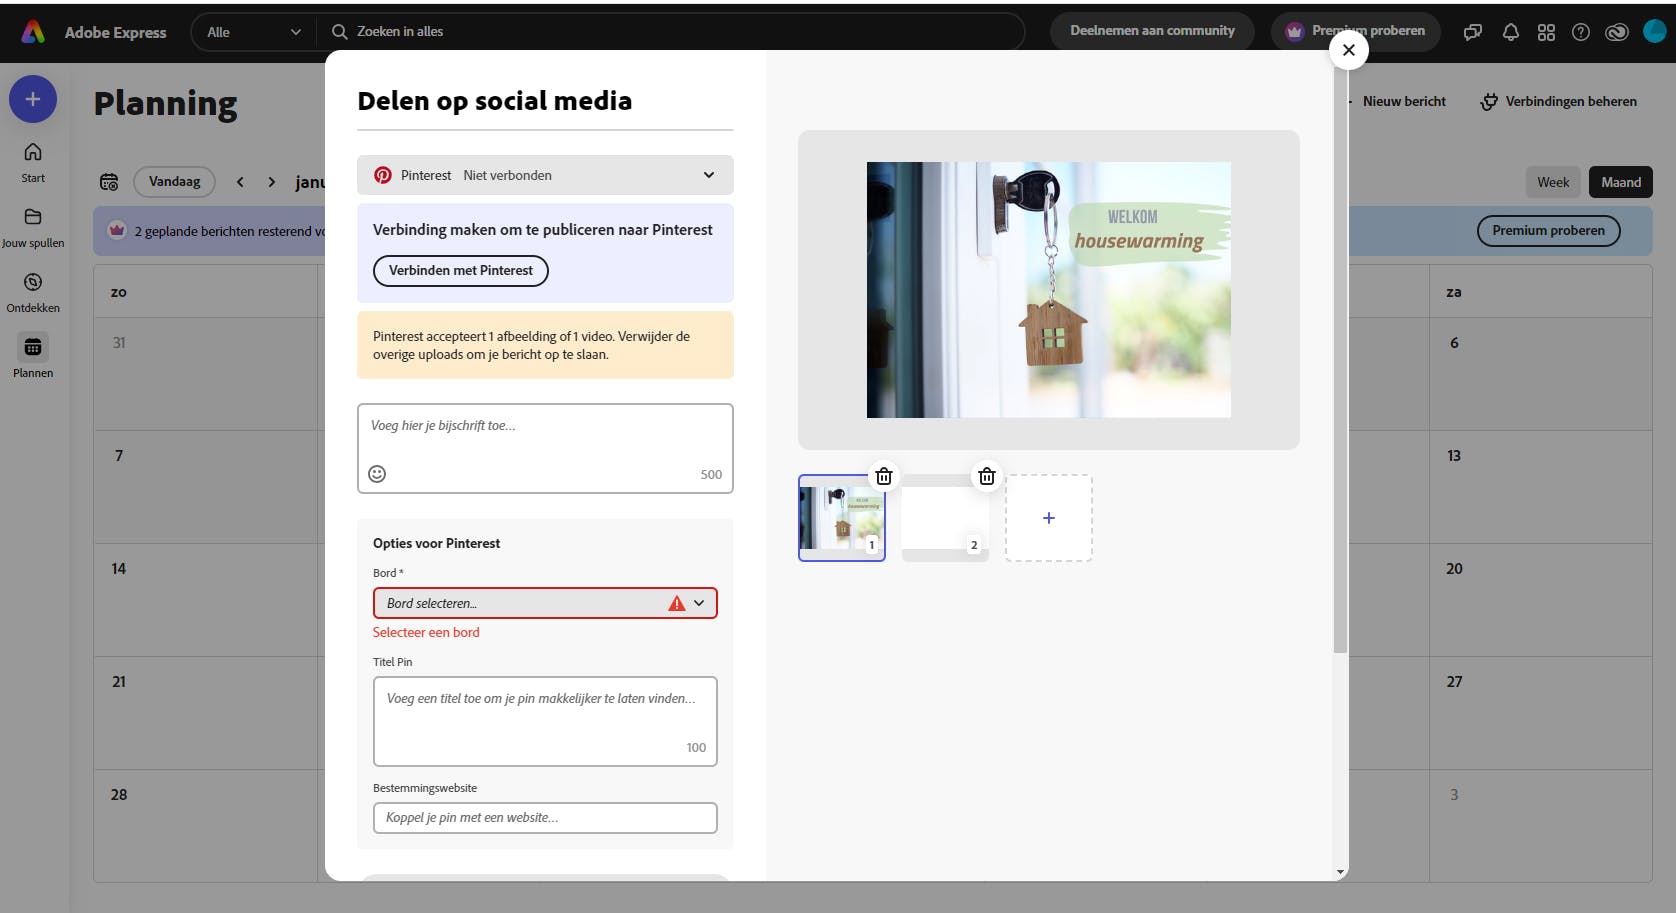Viewport: 1676px width, 913px height.
Task: Click the calendar day 14
Action: click(119, 569)
